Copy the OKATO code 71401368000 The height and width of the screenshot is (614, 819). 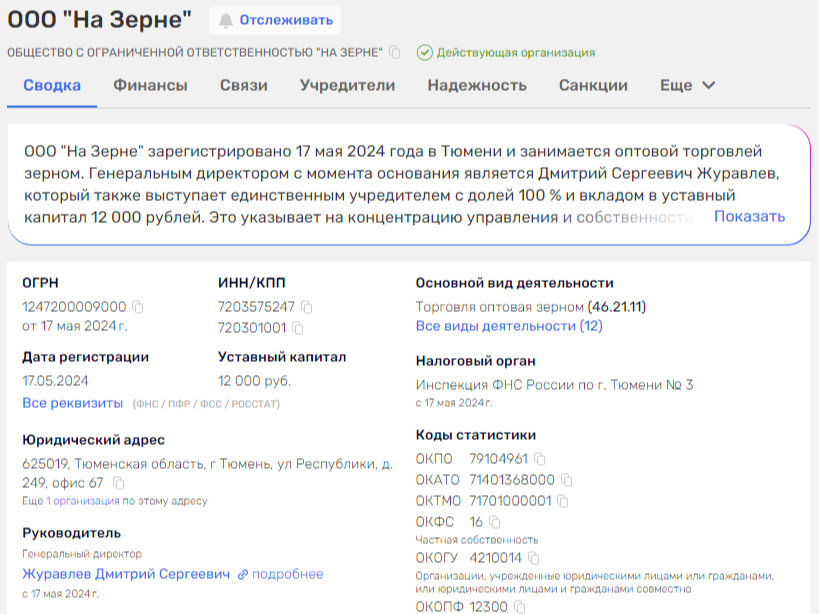pos(566,480)
